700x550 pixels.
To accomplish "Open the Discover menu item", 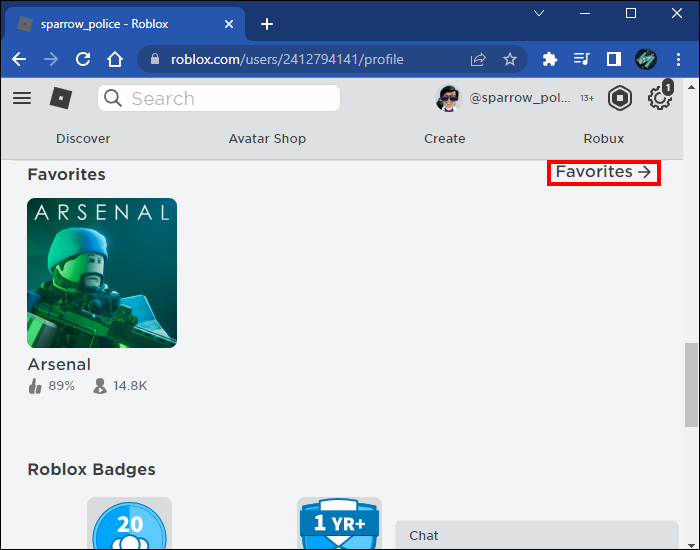I will [83, 139].
